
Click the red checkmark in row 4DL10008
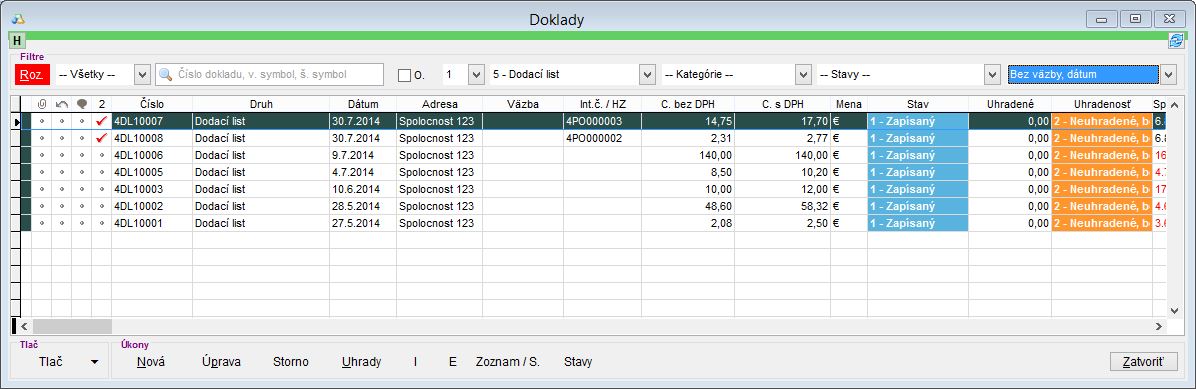click(x=101, y=138)
